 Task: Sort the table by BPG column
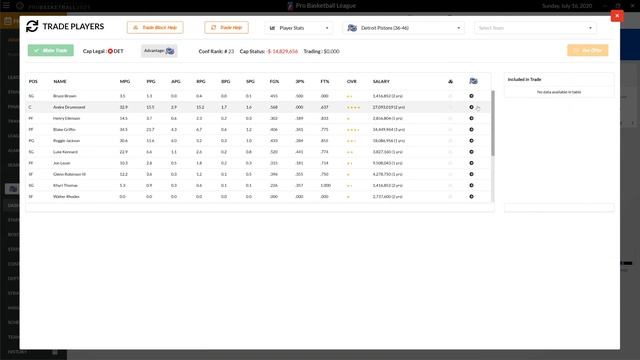click(x=226, y=82)
